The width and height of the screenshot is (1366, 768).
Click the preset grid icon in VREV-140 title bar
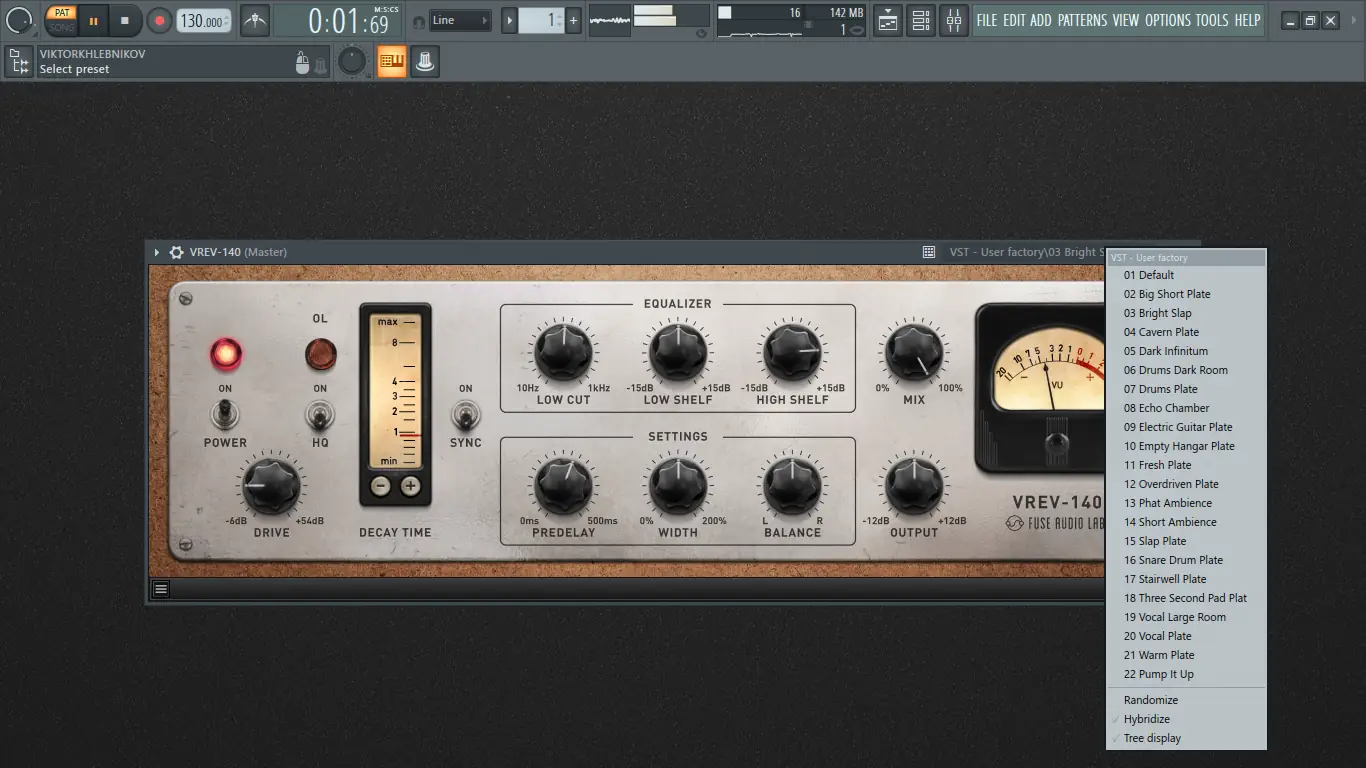929,252
